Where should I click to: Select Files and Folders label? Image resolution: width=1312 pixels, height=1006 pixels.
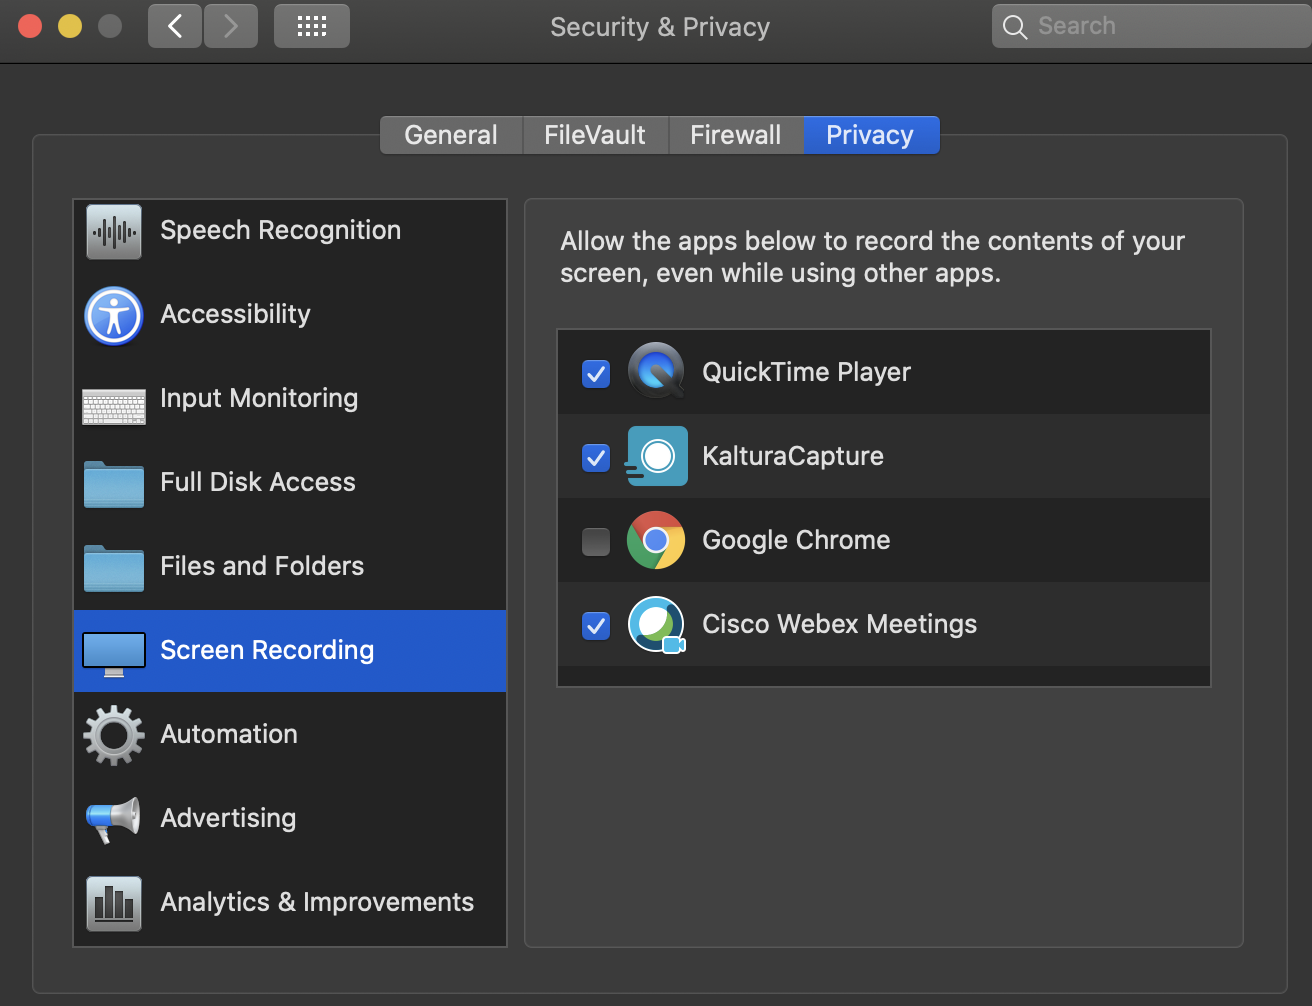pos(262,566)
